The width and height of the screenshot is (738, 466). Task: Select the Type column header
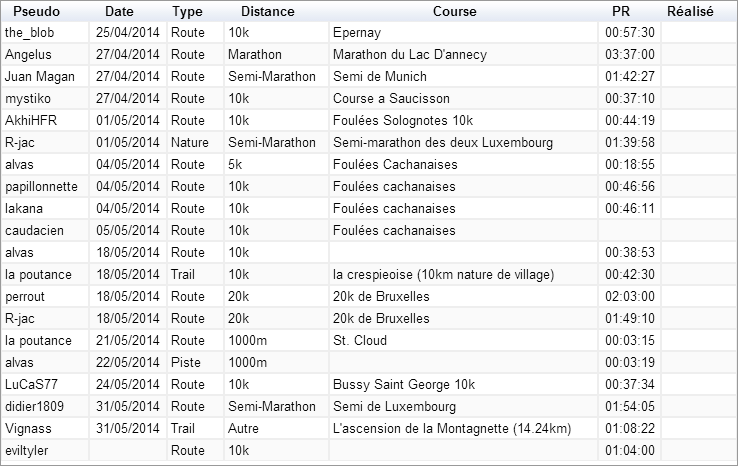point(187,11)
